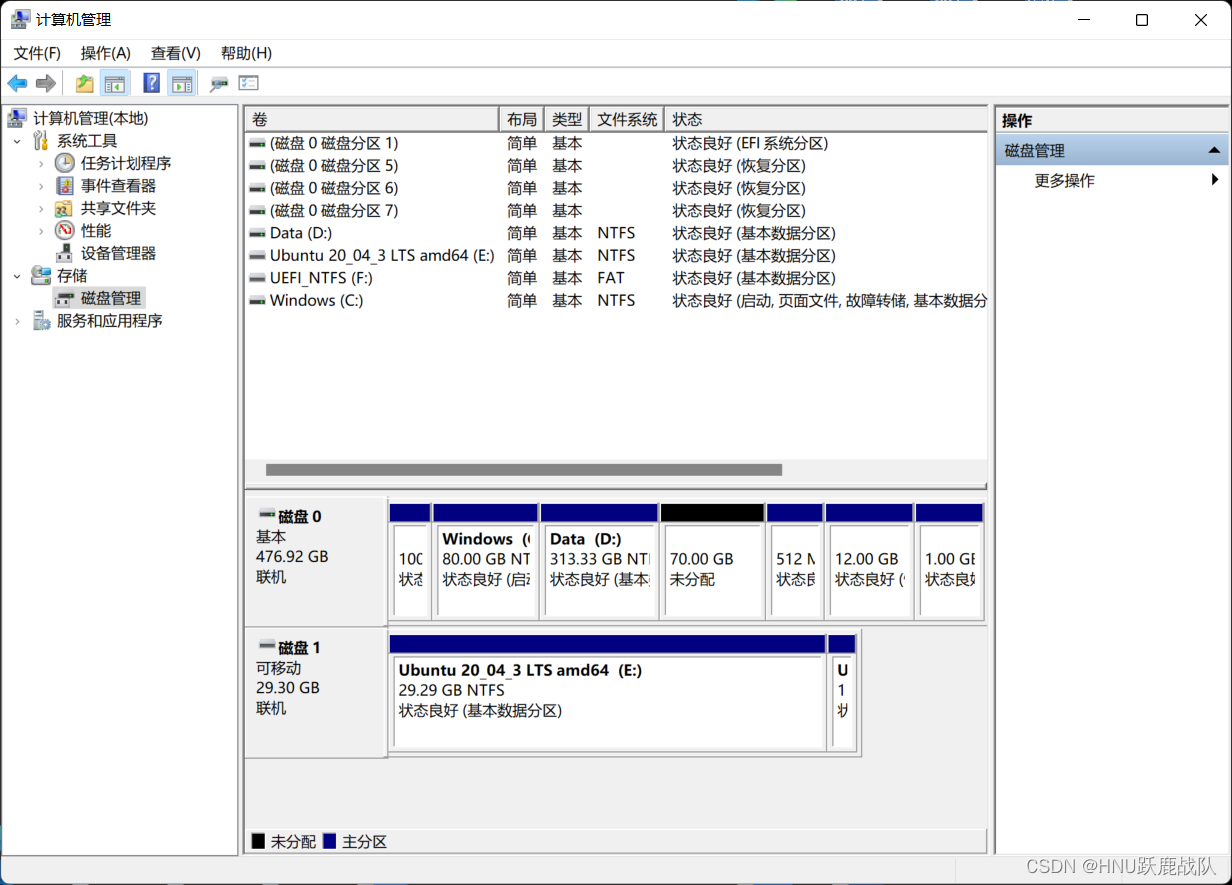
Task: Expand the 事件查看器 node
Action: (41, 186)
